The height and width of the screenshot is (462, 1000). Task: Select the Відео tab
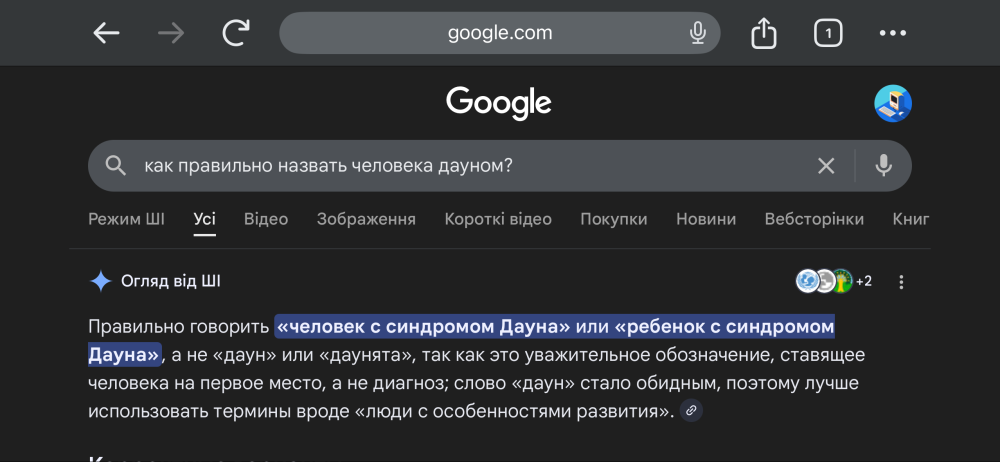[x=266, y=219]
